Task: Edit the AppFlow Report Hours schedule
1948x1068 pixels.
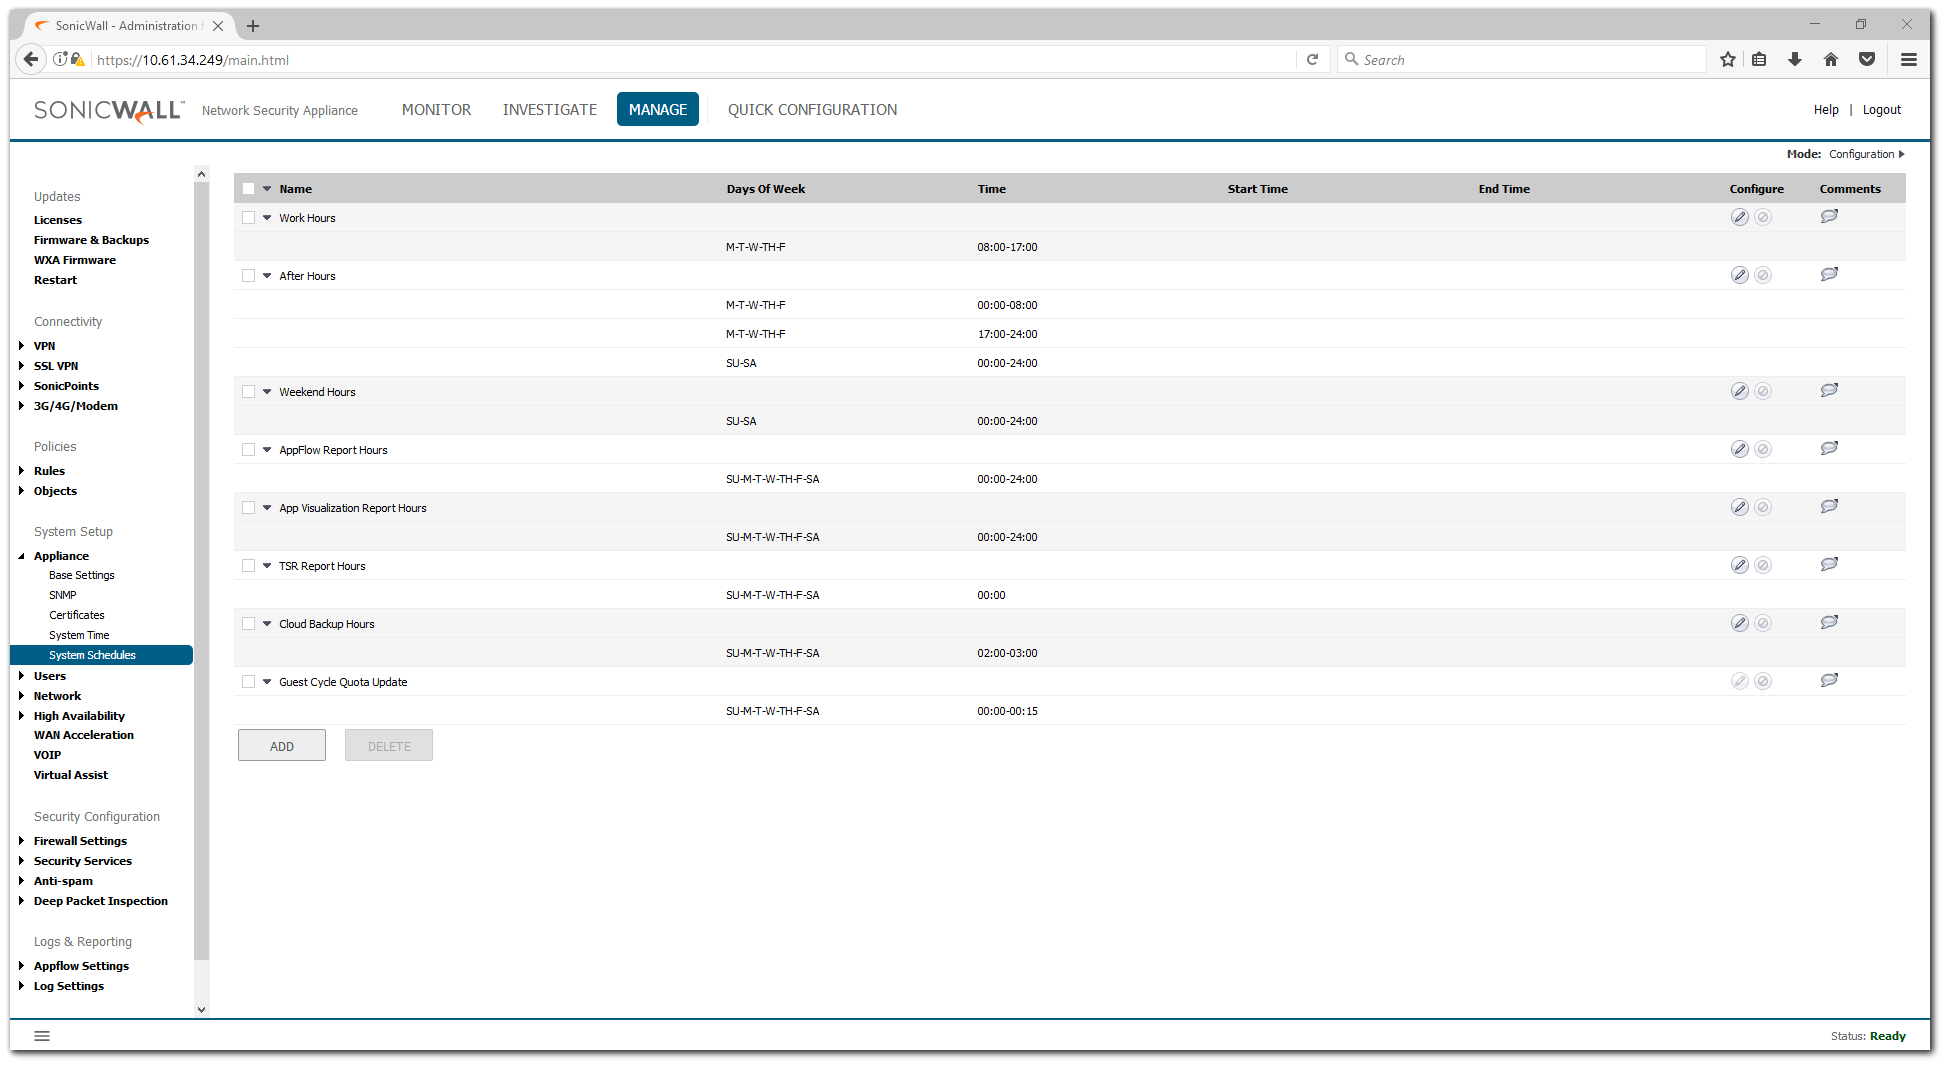Action: pyautogui.click(x=1739, y=449)
